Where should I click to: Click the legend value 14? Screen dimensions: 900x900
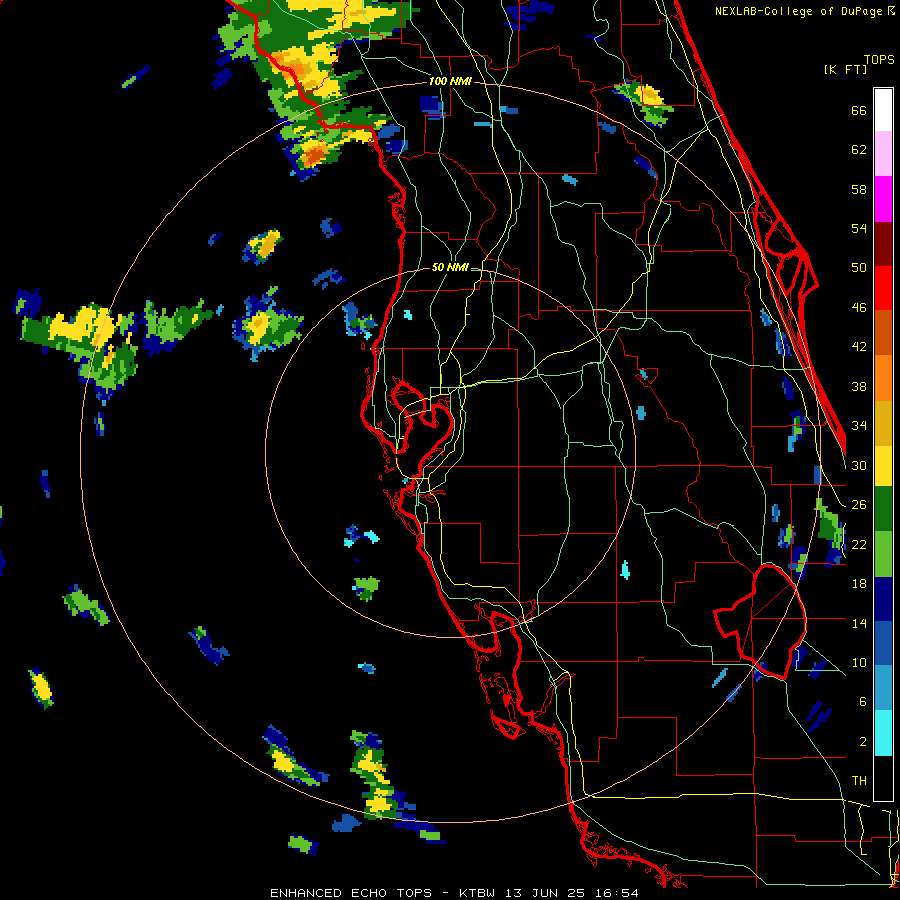tap(859, 623)
